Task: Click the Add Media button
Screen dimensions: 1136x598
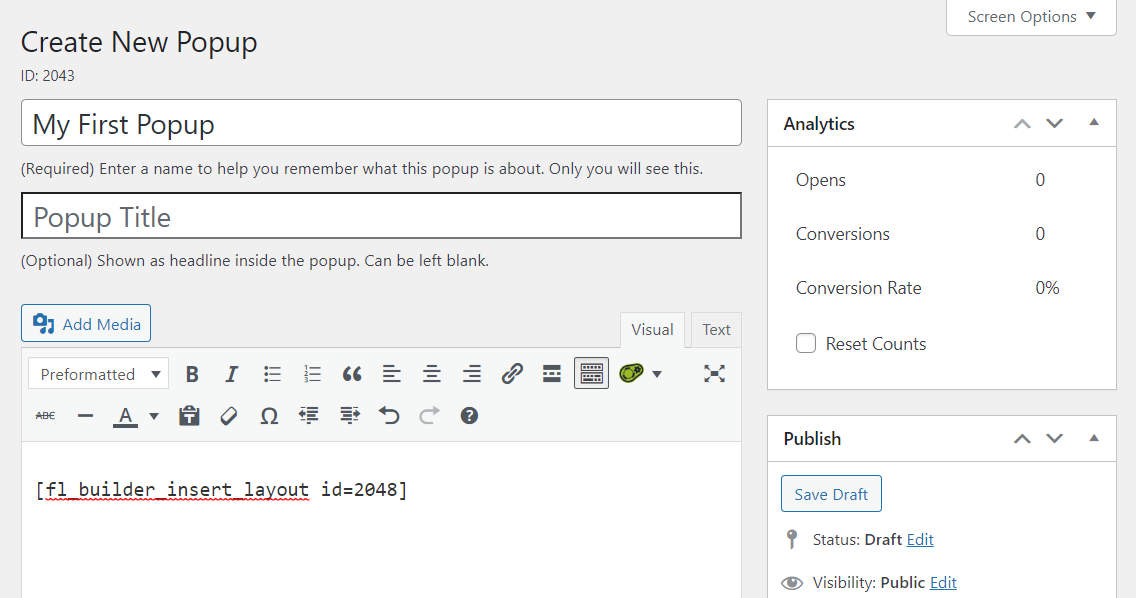Action: [86, 323]
